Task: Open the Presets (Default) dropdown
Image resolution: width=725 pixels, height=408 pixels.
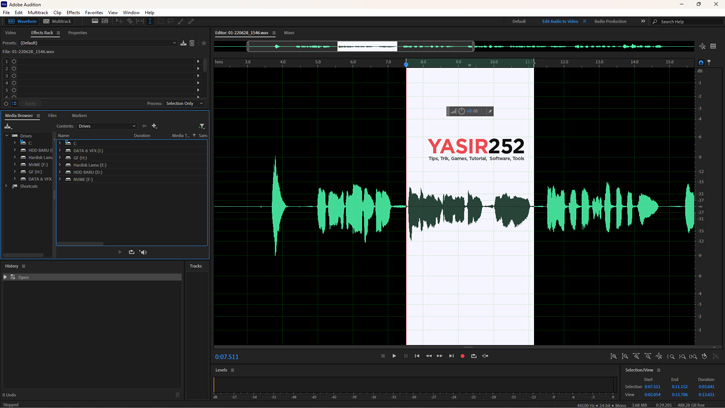Action: click(98, 43)
